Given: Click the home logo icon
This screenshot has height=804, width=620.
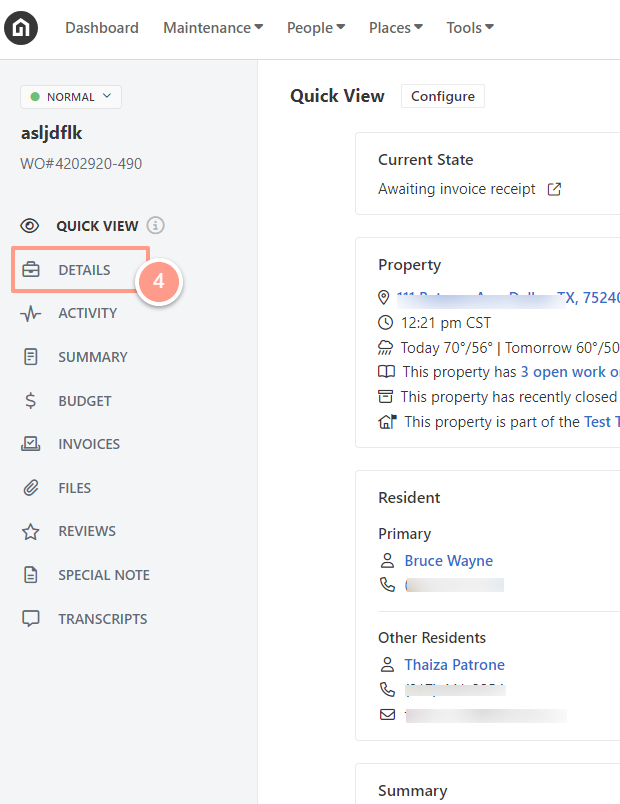Looking at the screenshot, I should click(x=21, y=28).
